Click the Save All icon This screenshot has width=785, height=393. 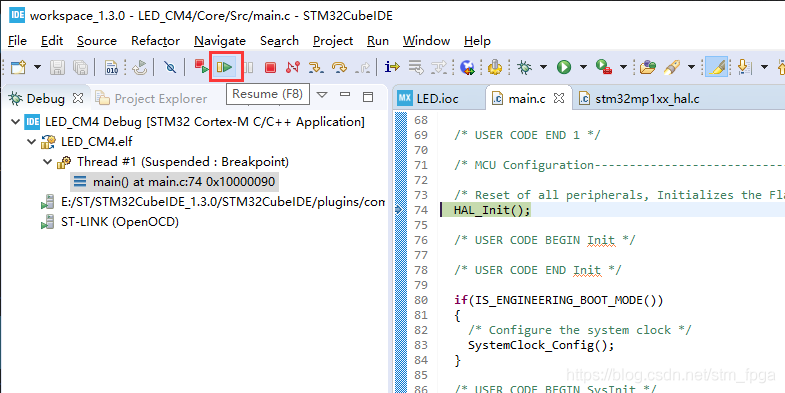pos(81,67)
